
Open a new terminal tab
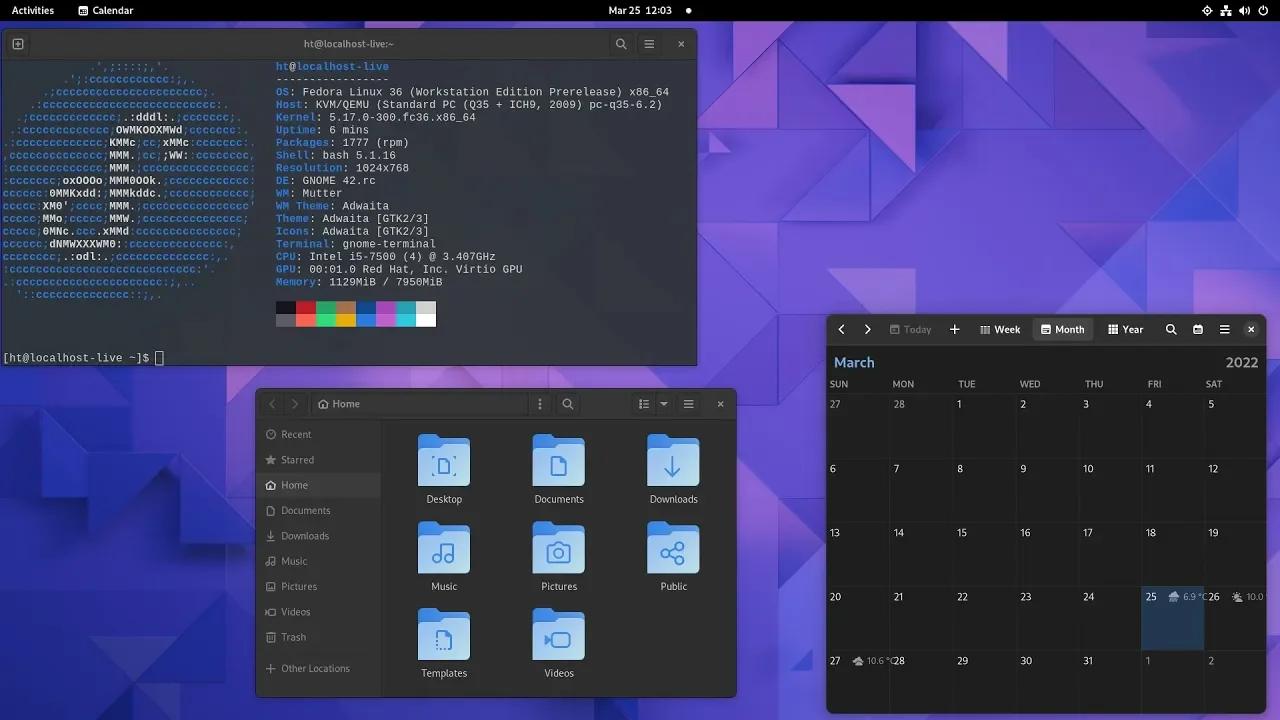17,44
